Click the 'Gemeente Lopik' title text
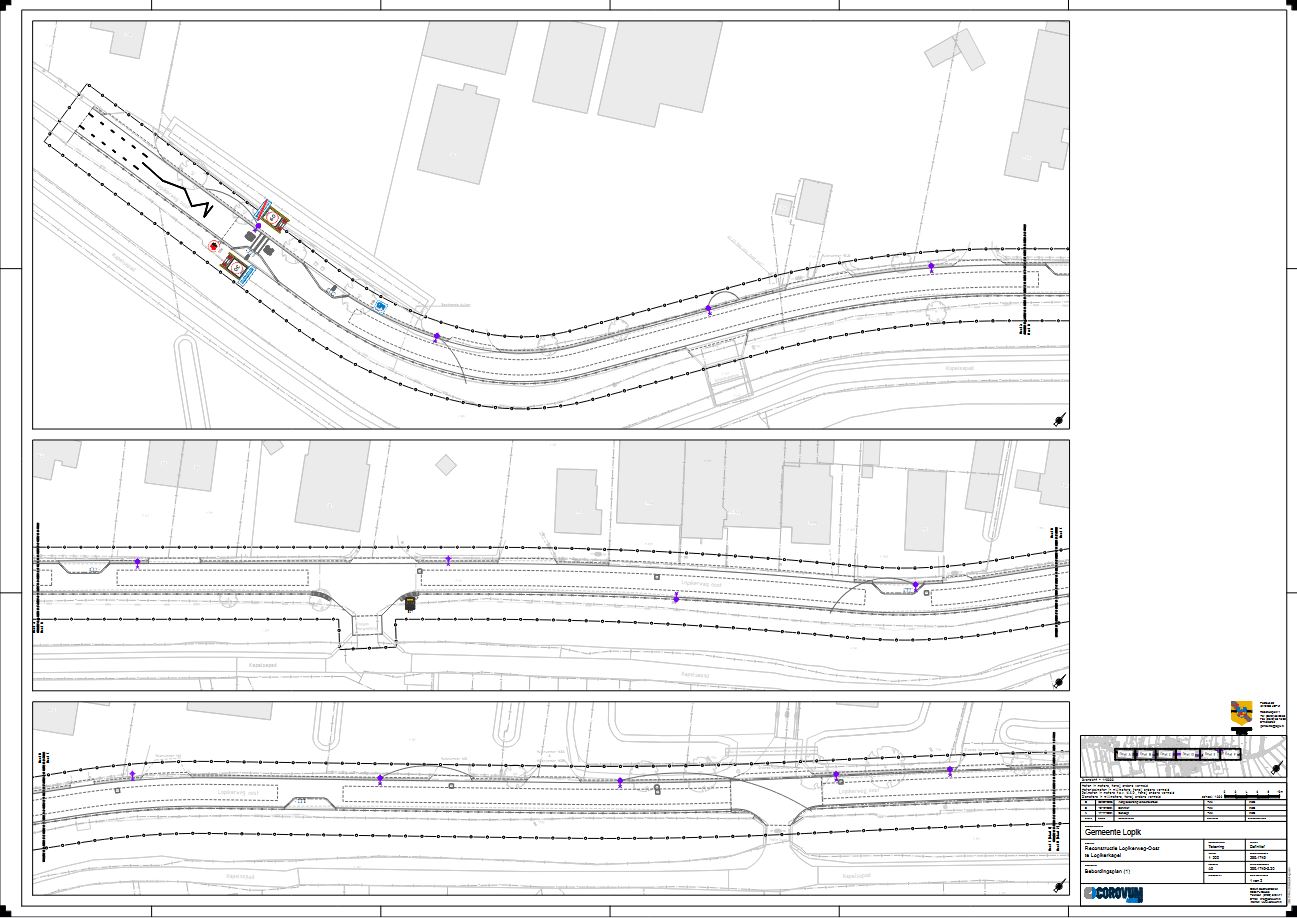The width and height of the screenshot is (1297, 918). (x=1112, y=832)
